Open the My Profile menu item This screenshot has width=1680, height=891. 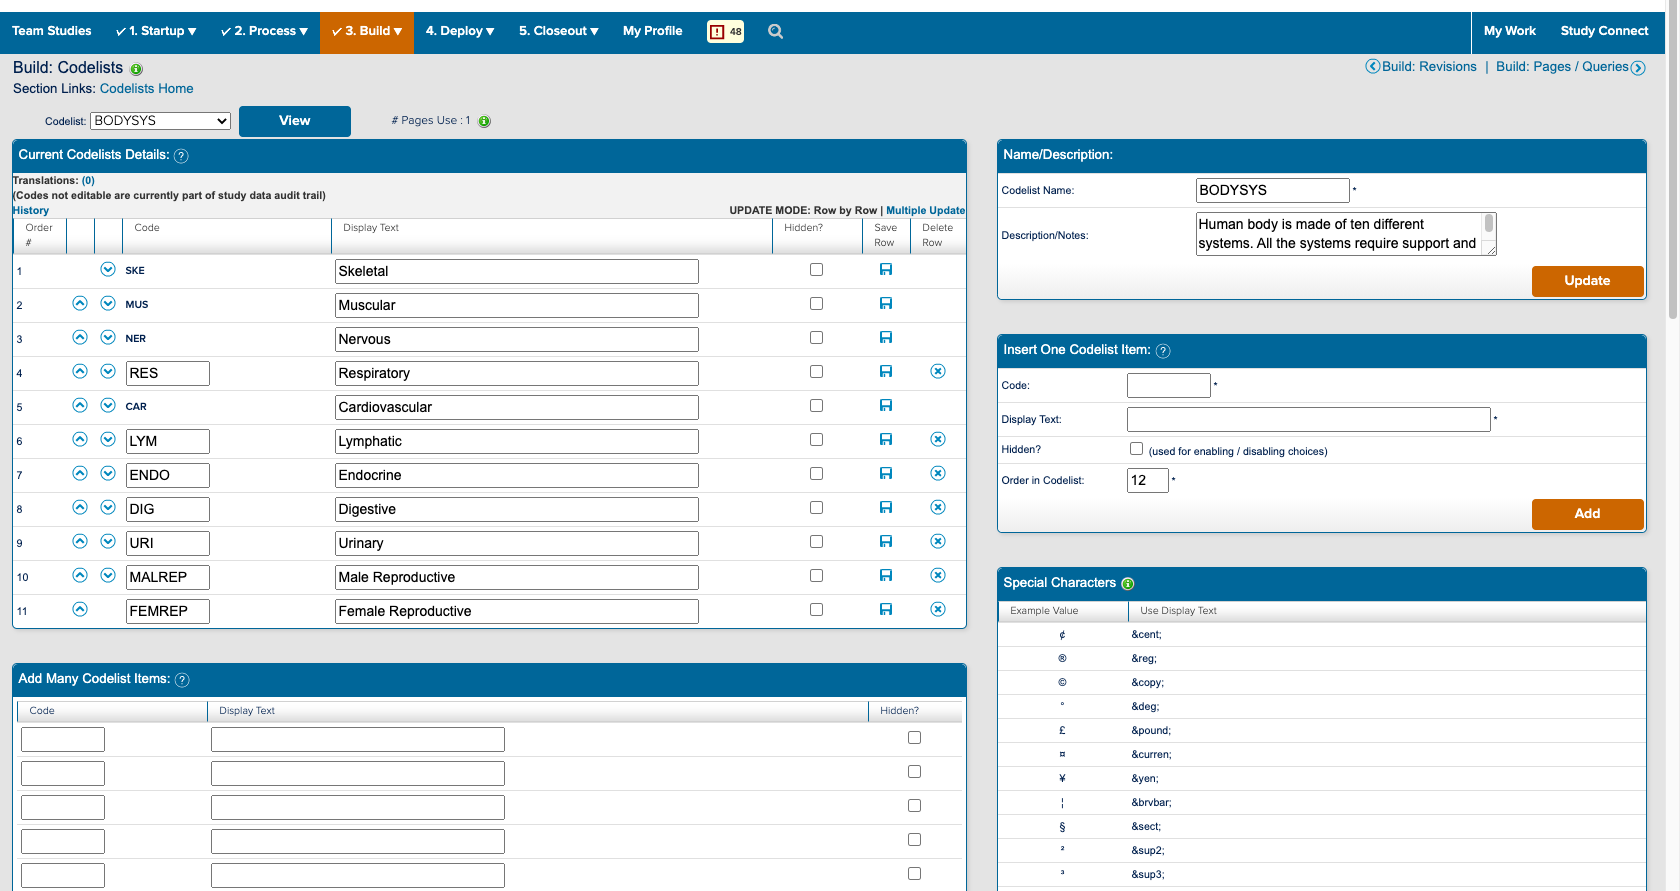click(652, 32)
